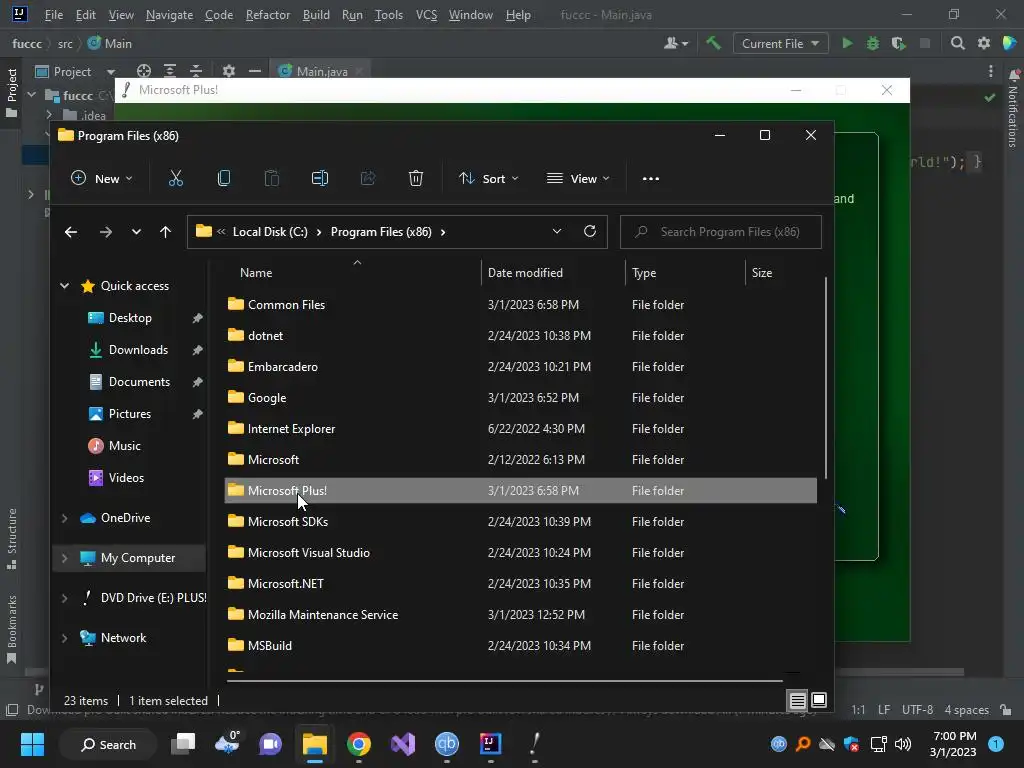The width and height of the screenshot is (1024, 768).
Task: Click the Rename icon in Explorer toolbar
Action: point(319,178)
